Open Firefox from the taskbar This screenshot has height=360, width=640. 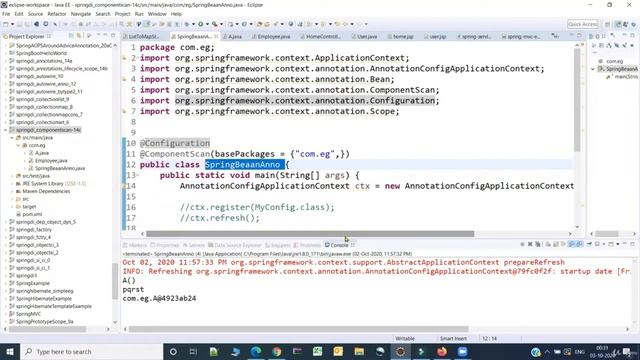442,351
